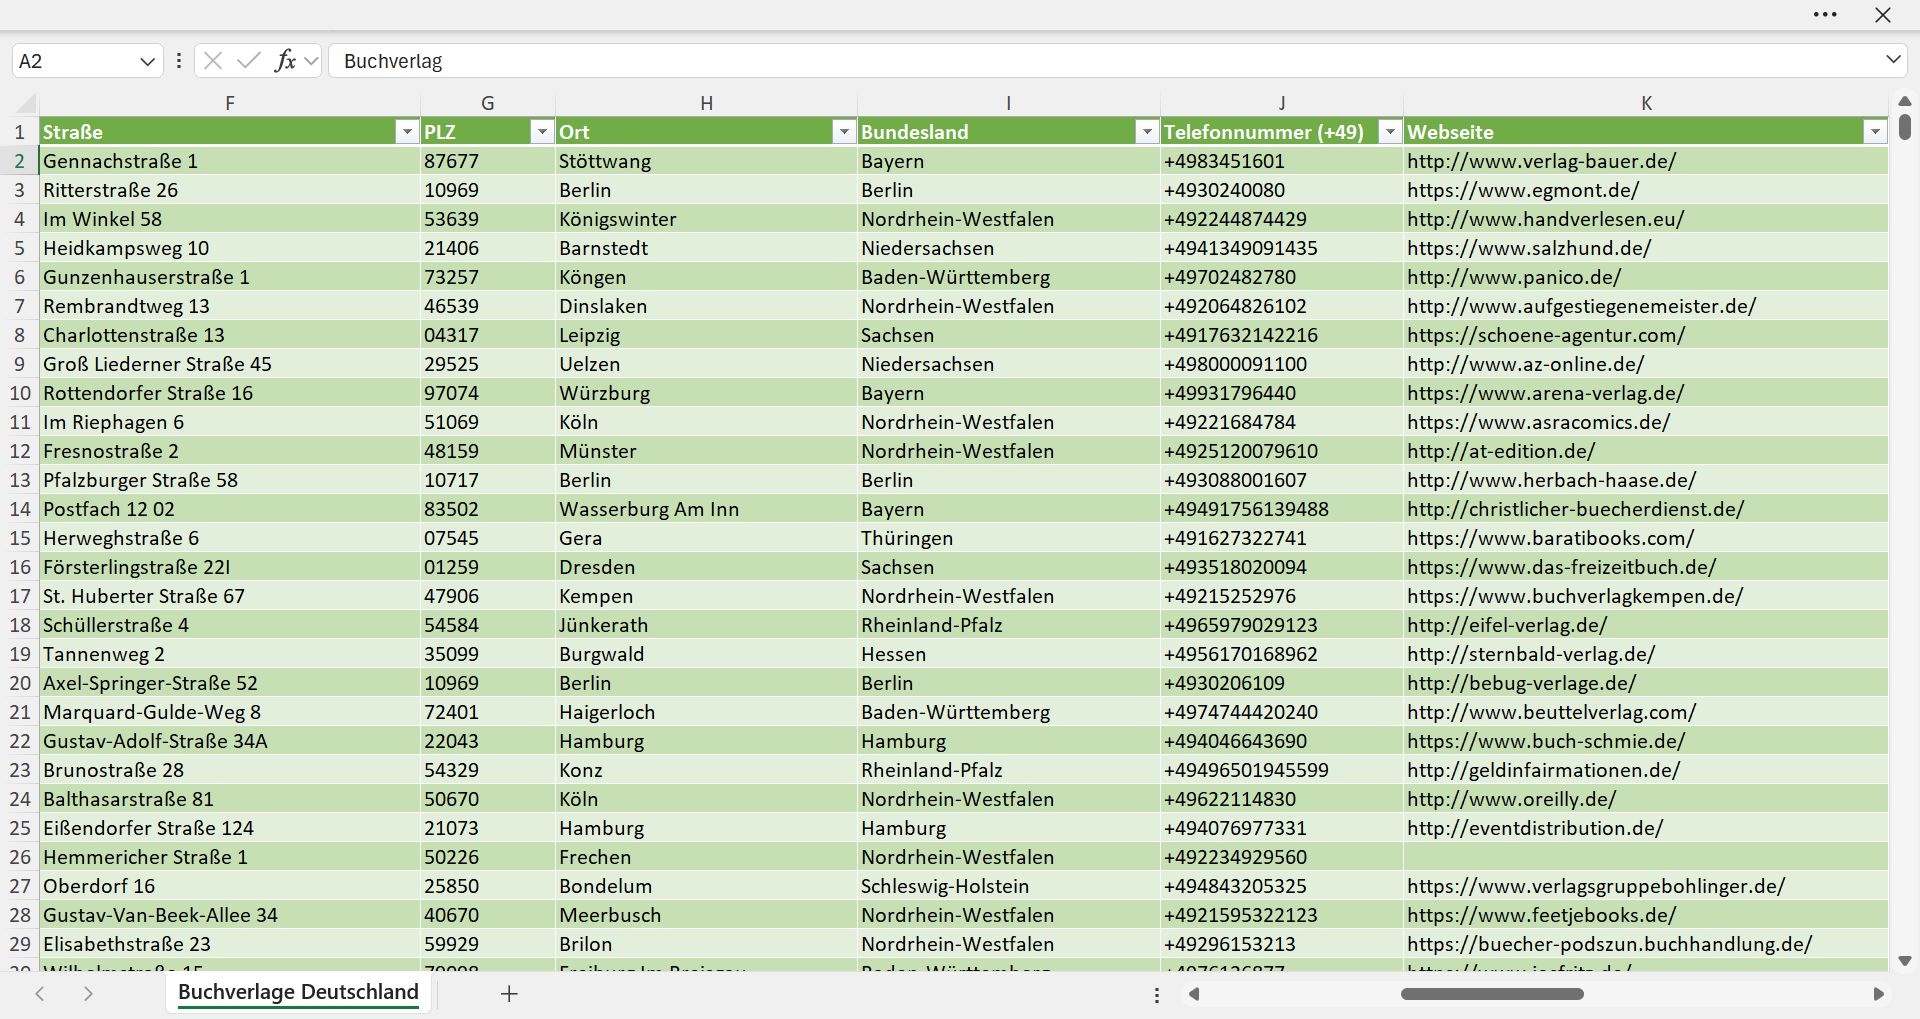
Task: Select the row 2 header
Action: [x=19, y=161]
